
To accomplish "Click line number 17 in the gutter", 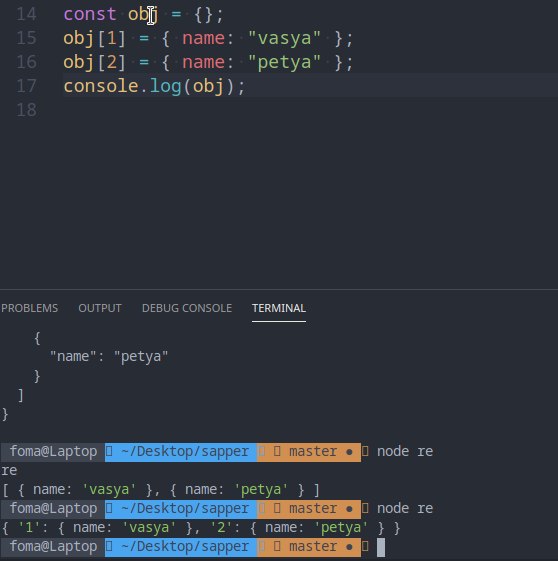I will coord(26,86).
